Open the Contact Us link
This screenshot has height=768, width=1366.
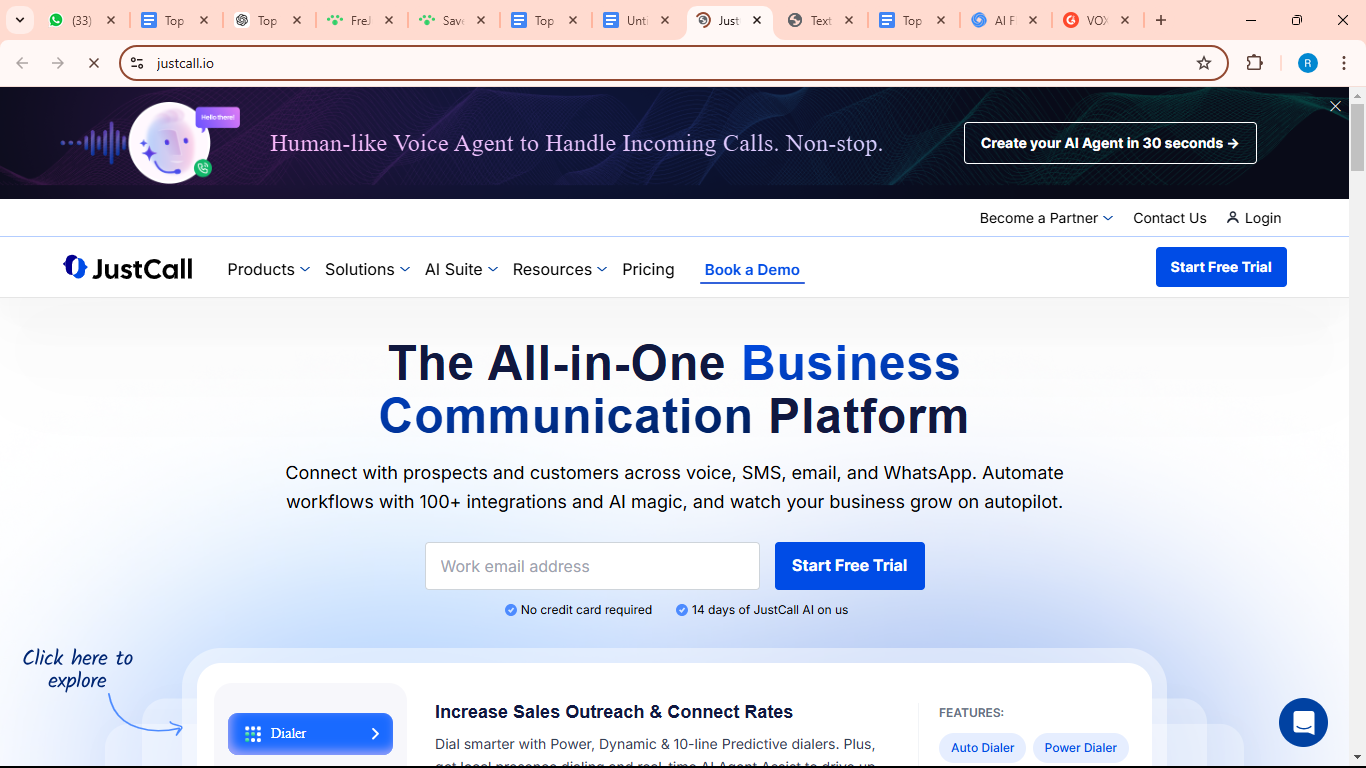(x=1170, y=218)
